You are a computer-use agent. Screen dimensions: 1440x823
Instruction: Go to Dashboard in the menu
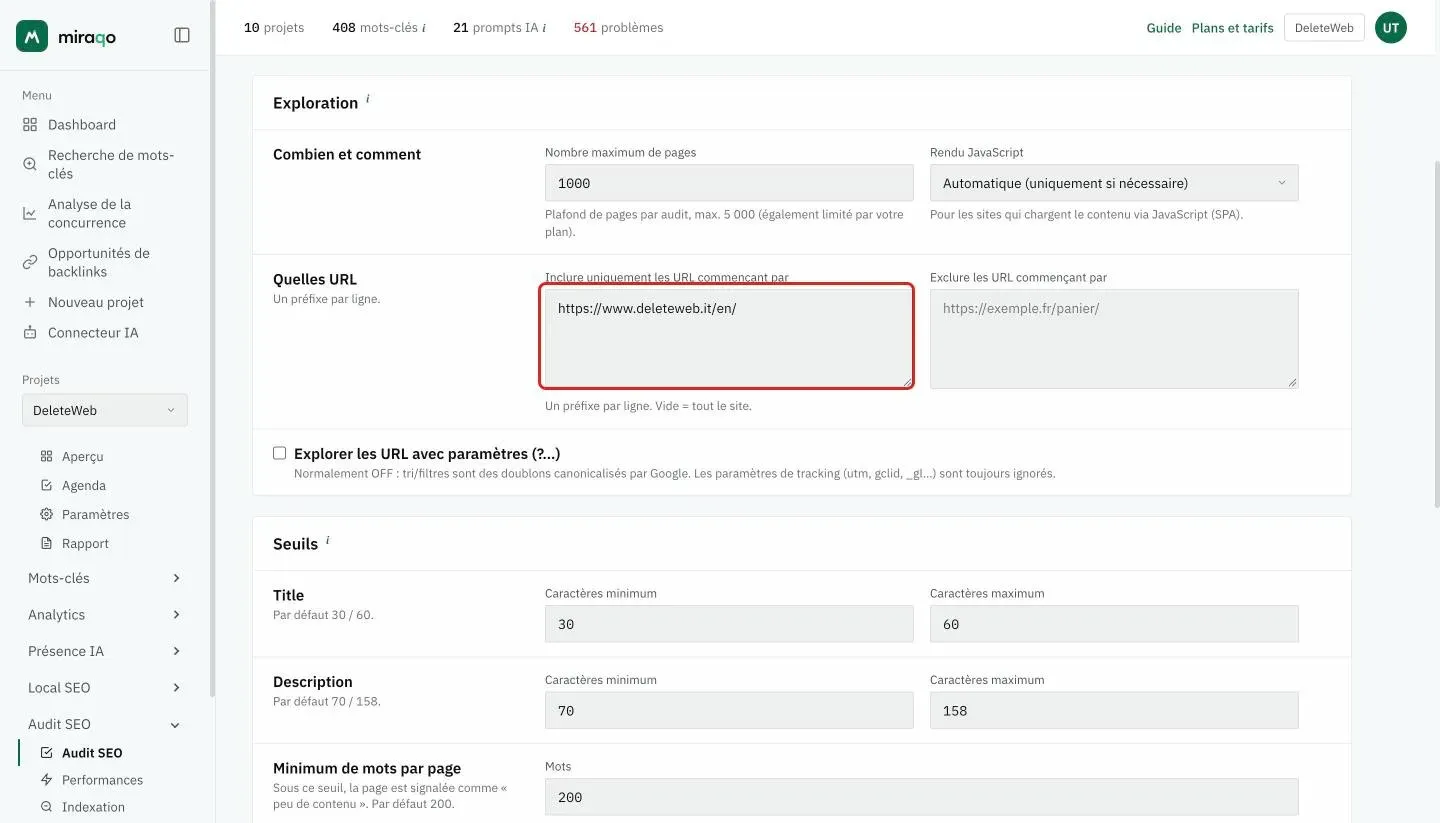[82, 125]
